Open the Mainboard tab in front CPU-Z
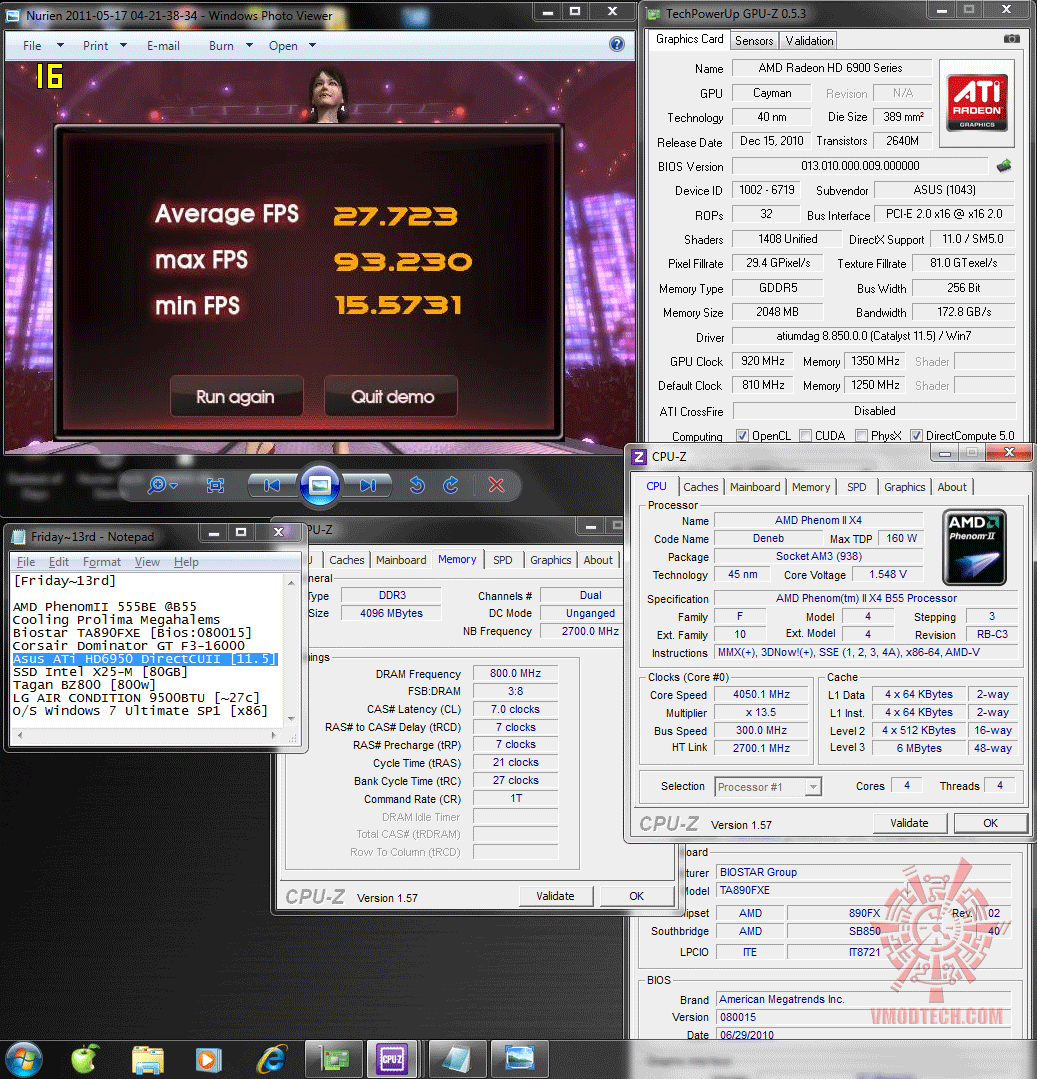Screen dimensions: 1037x1079 [x=755, y=487]
